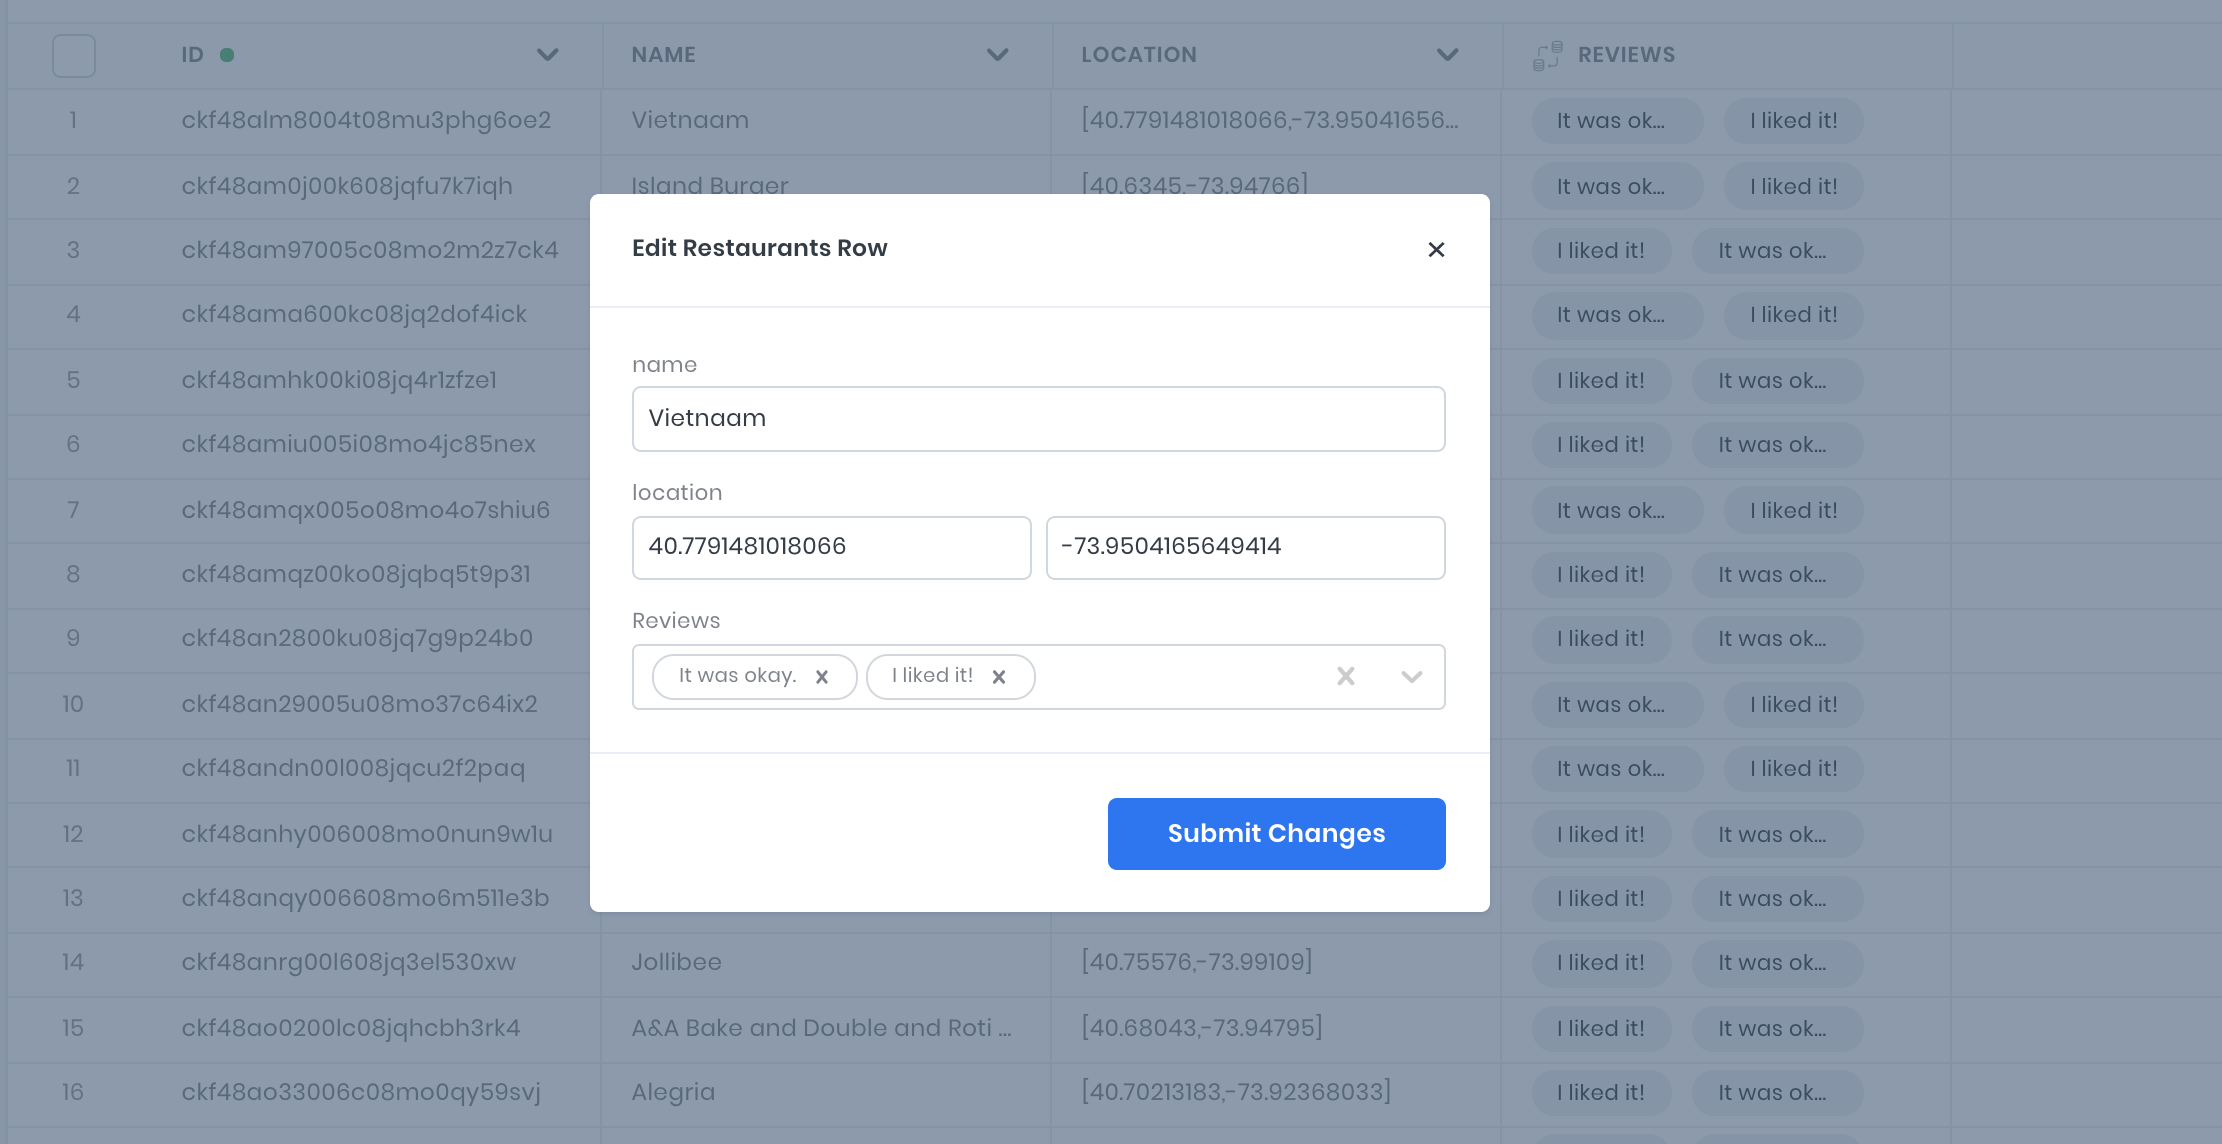Open the LOCATION column sort dropdown

(x=1447, y=55)
